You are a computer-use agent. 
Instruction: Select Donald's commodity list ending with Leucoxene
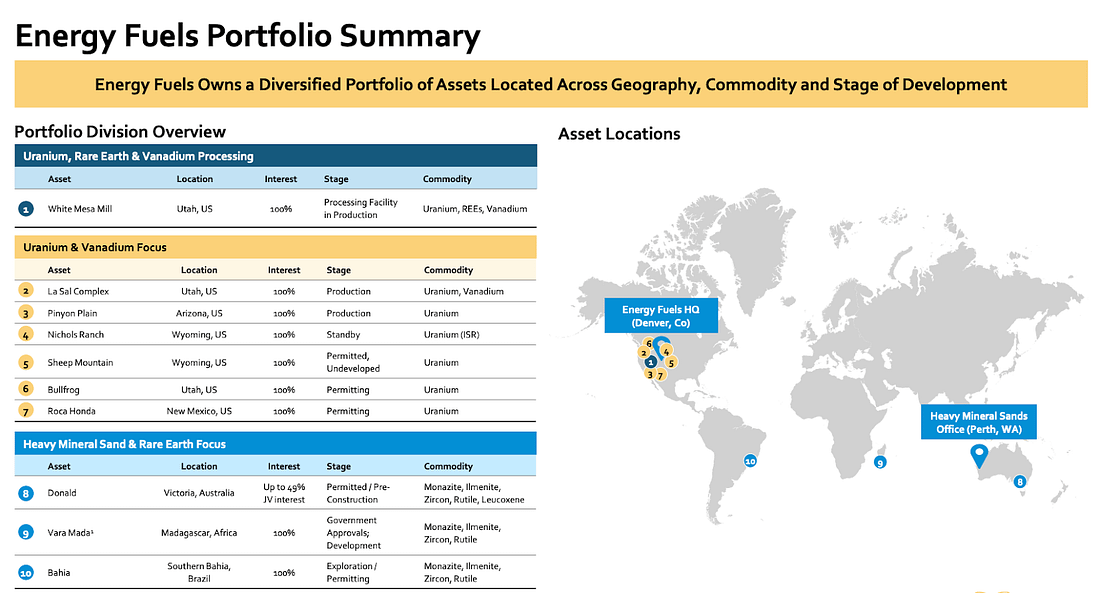[x=474, y=493]
